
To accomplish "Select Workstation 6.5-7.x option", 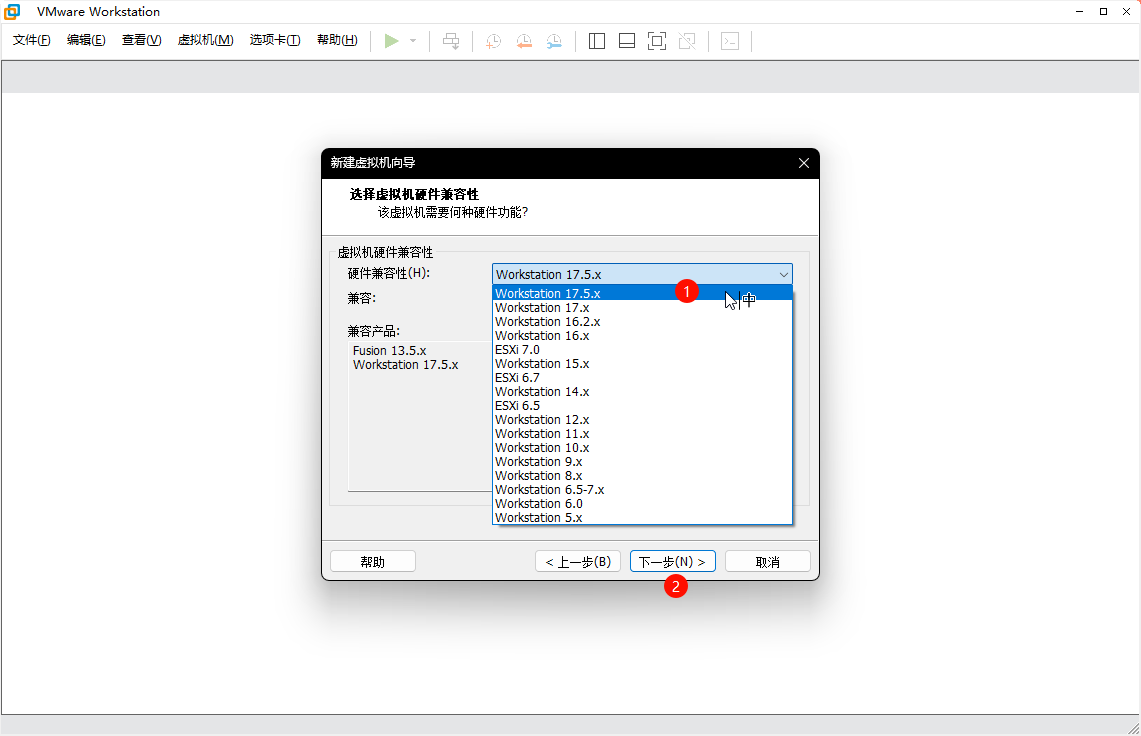I will click(x=642, y=490).
